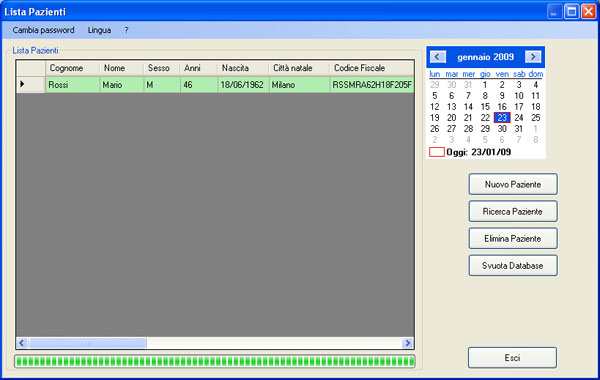The width and height of the screenshot is (600, 380).
Task: Select calendar day 23 highlighted
Action: [502, 117]
